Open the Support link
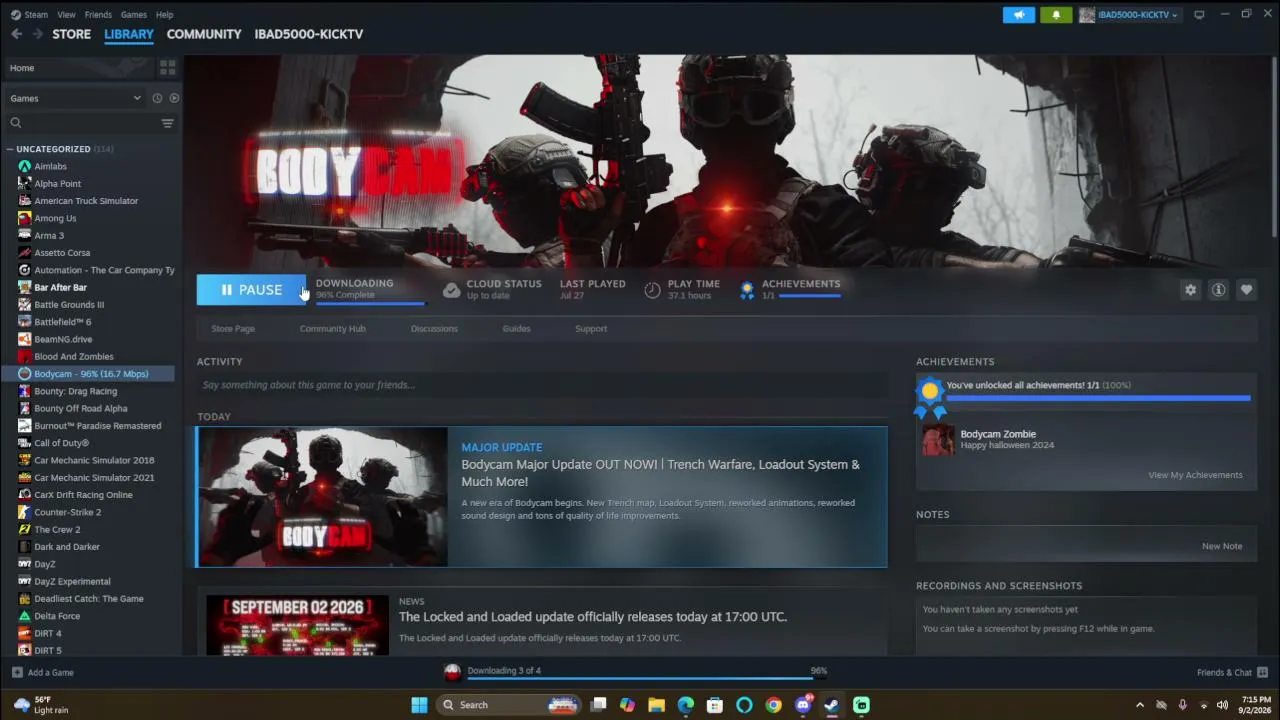Viewport: 1280px width, 720px height. pos(591,328)
